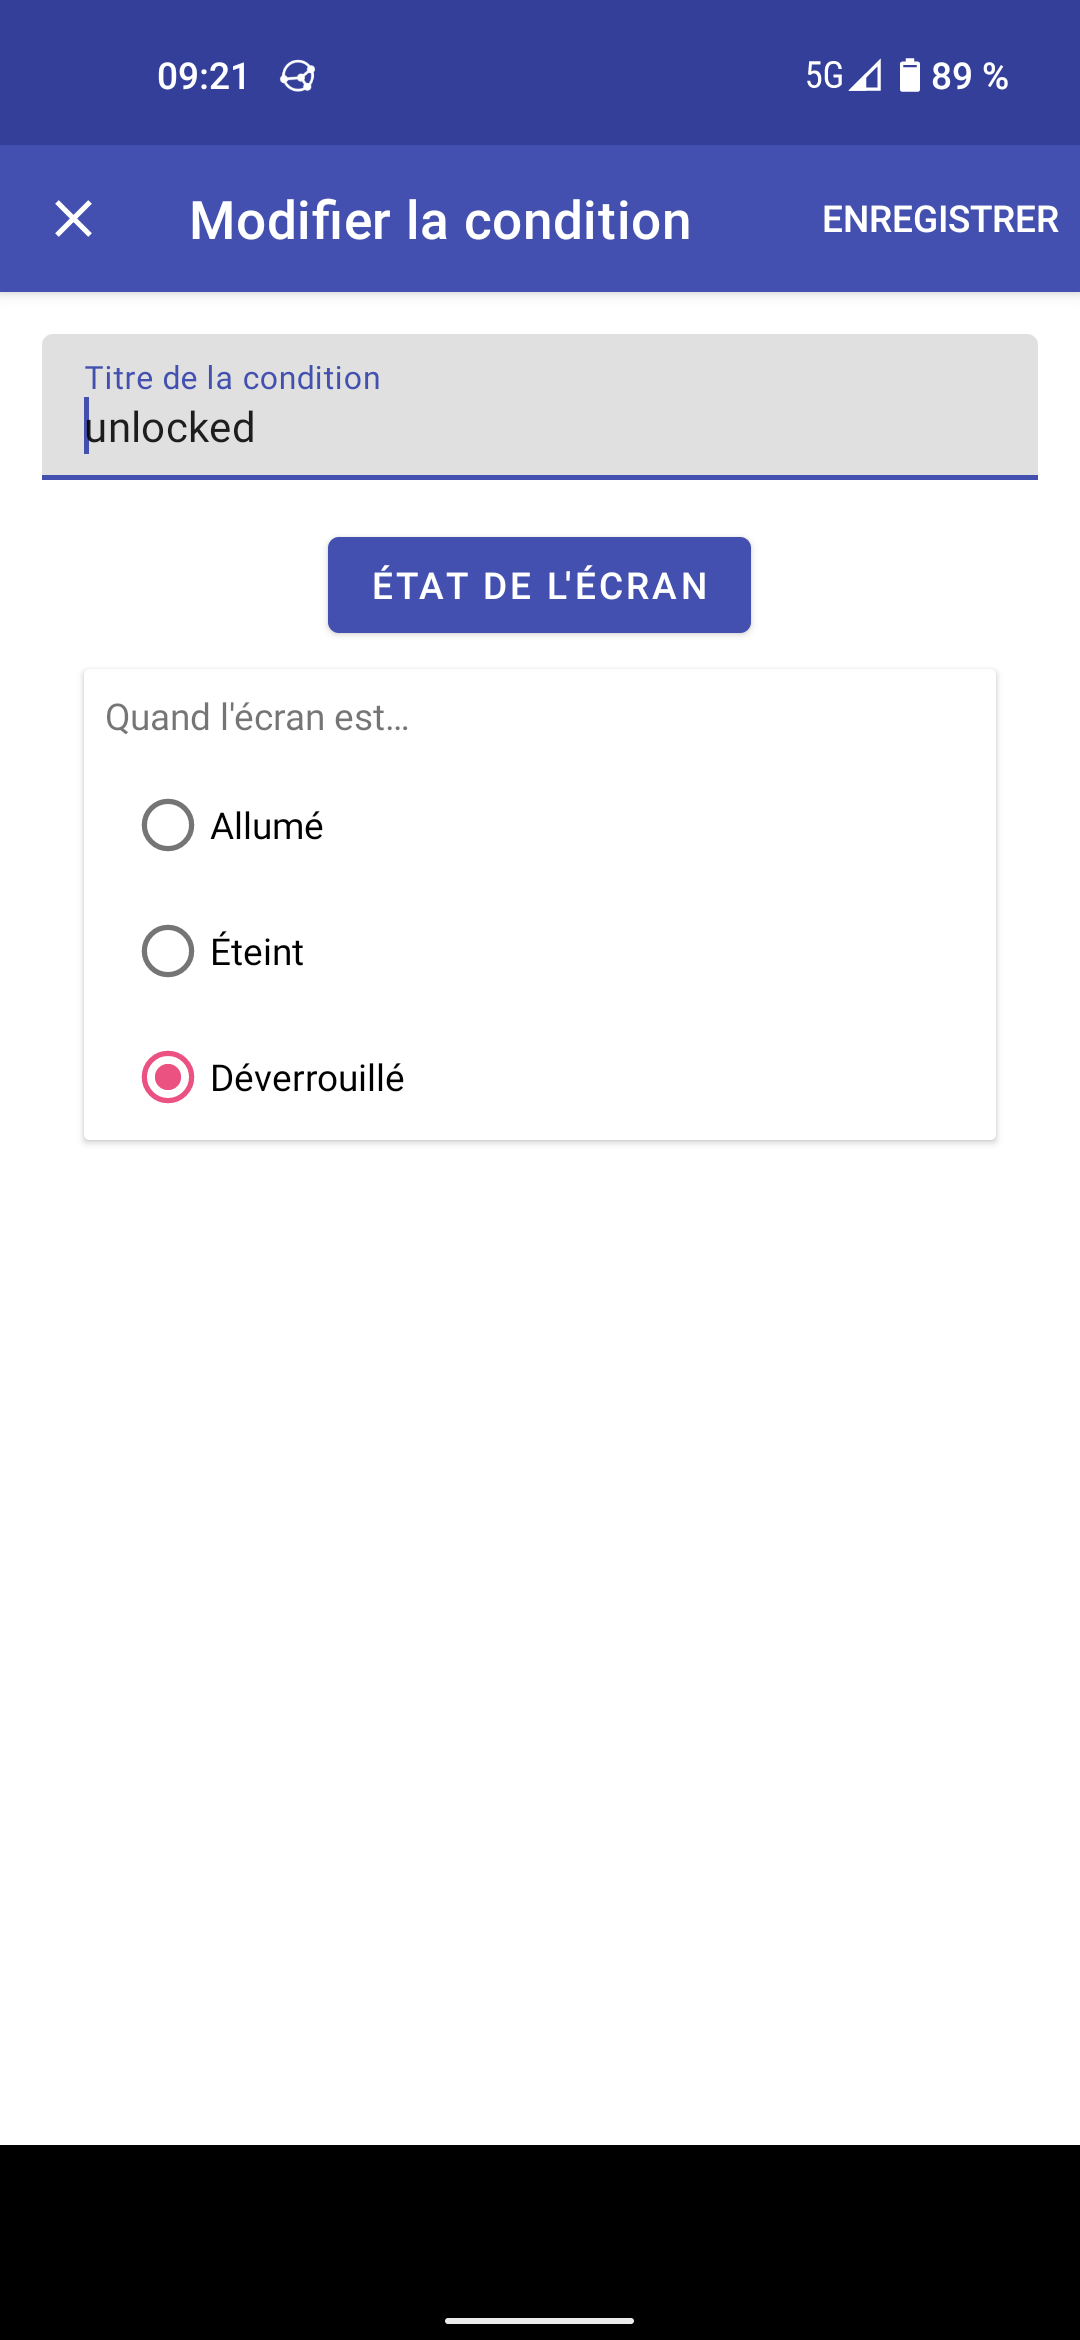The width and height of the screenshot is (1080, 2340).
Task: Click the "Quand l'écran est…" heading text
Action: click(x=257, y=718)
